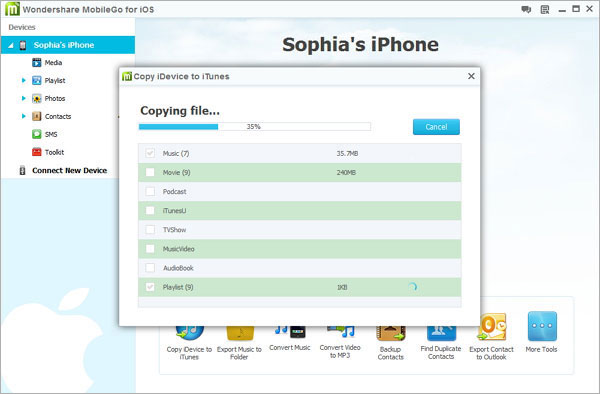Select the Photos sunflower icon
The image size is (600, 394).
point(37,98)
